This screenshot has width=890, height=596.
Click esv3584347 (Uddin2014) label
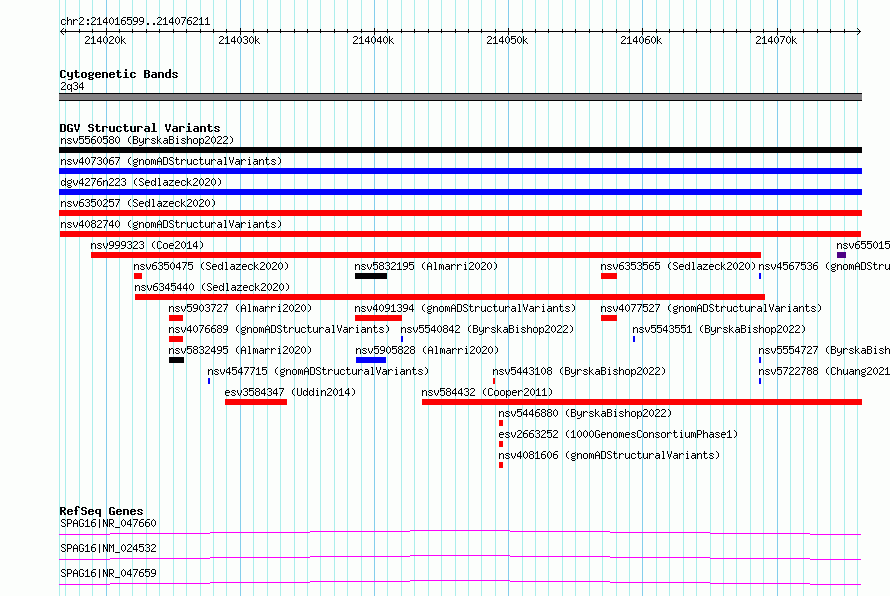(x=290, y=392)
